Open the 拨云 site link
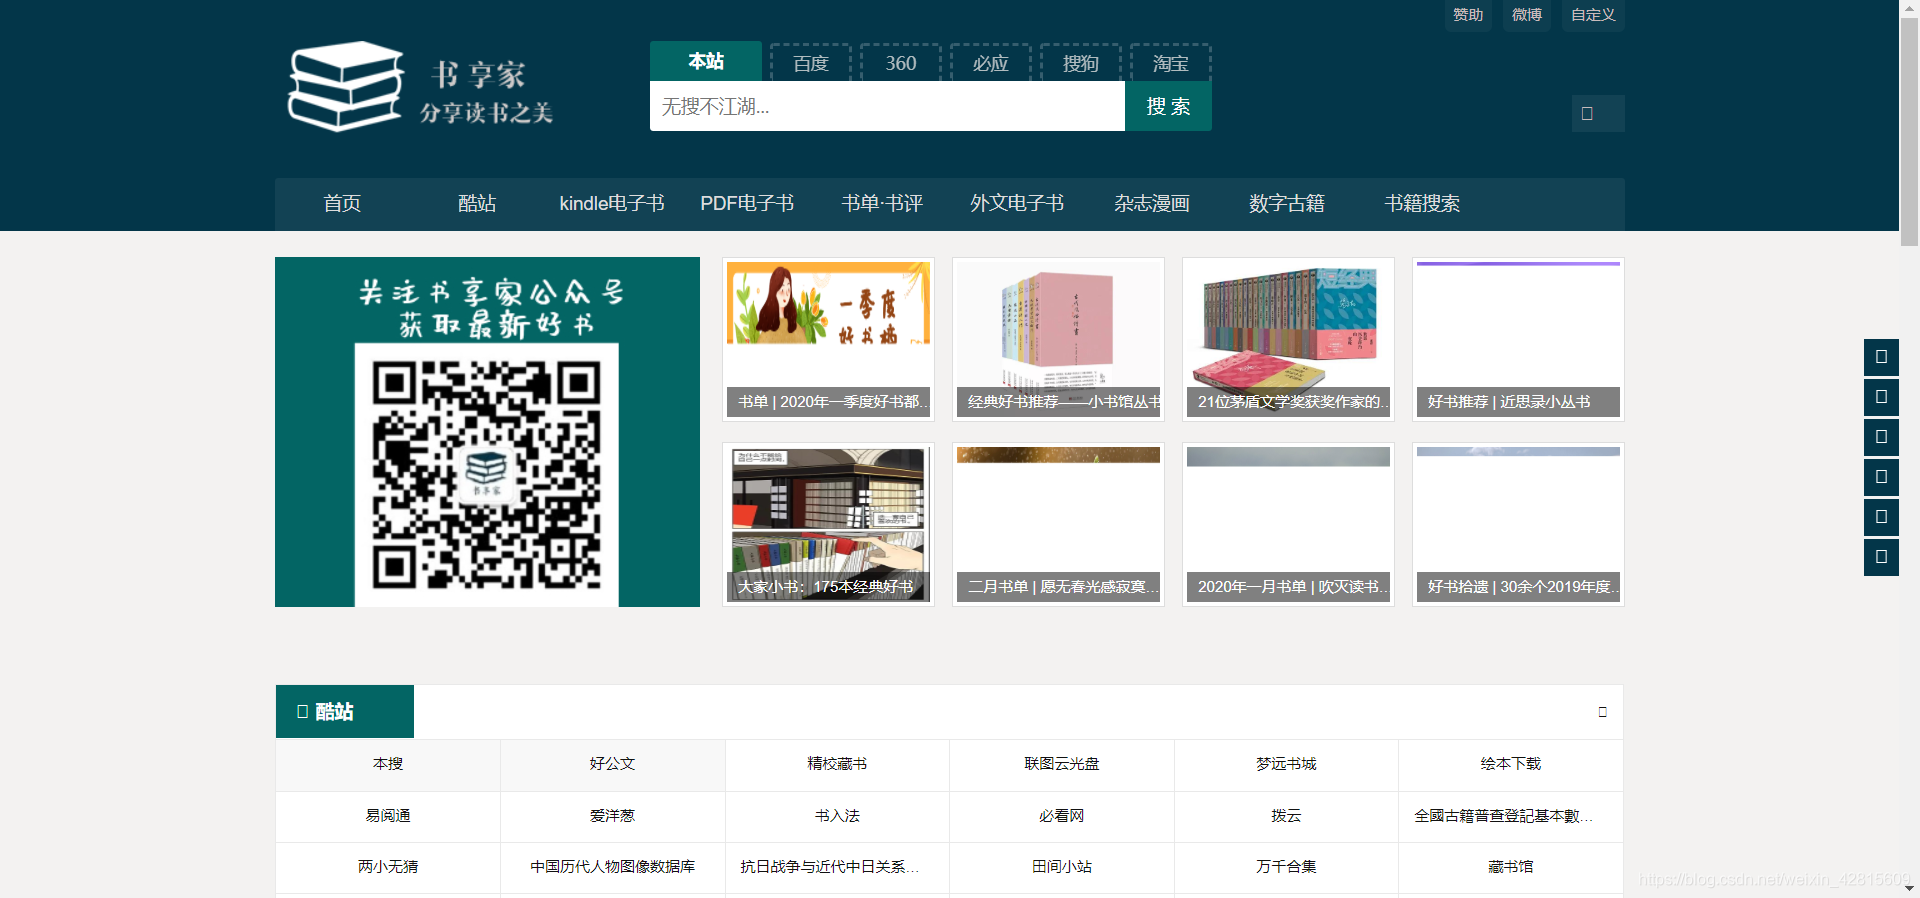The width and height of the screenshot is (1920, 898). 1286,816
